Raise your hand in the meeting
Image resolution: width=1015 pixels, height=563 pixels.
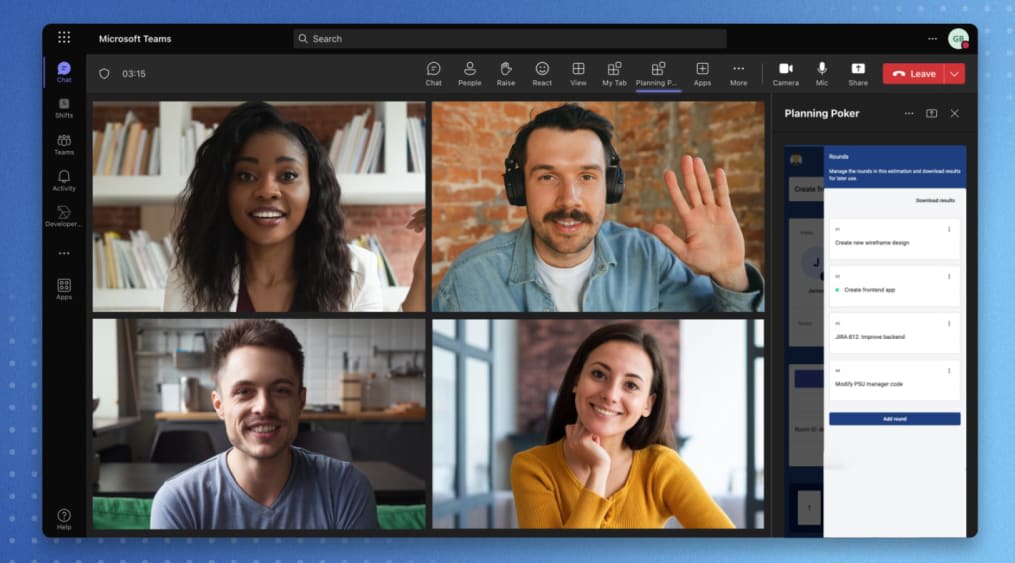tap(506, 74)
